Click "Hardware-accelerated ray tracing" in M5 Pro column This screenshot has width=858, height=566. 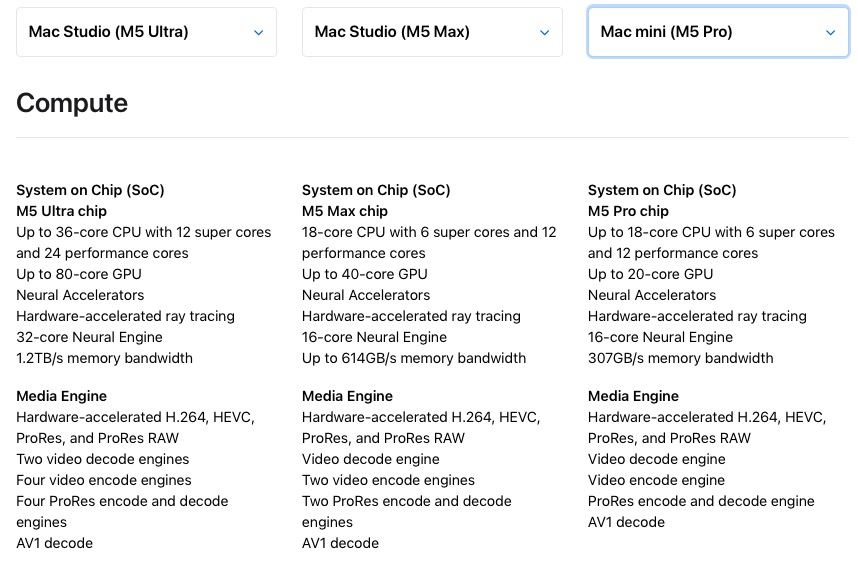tap(697, 316)
